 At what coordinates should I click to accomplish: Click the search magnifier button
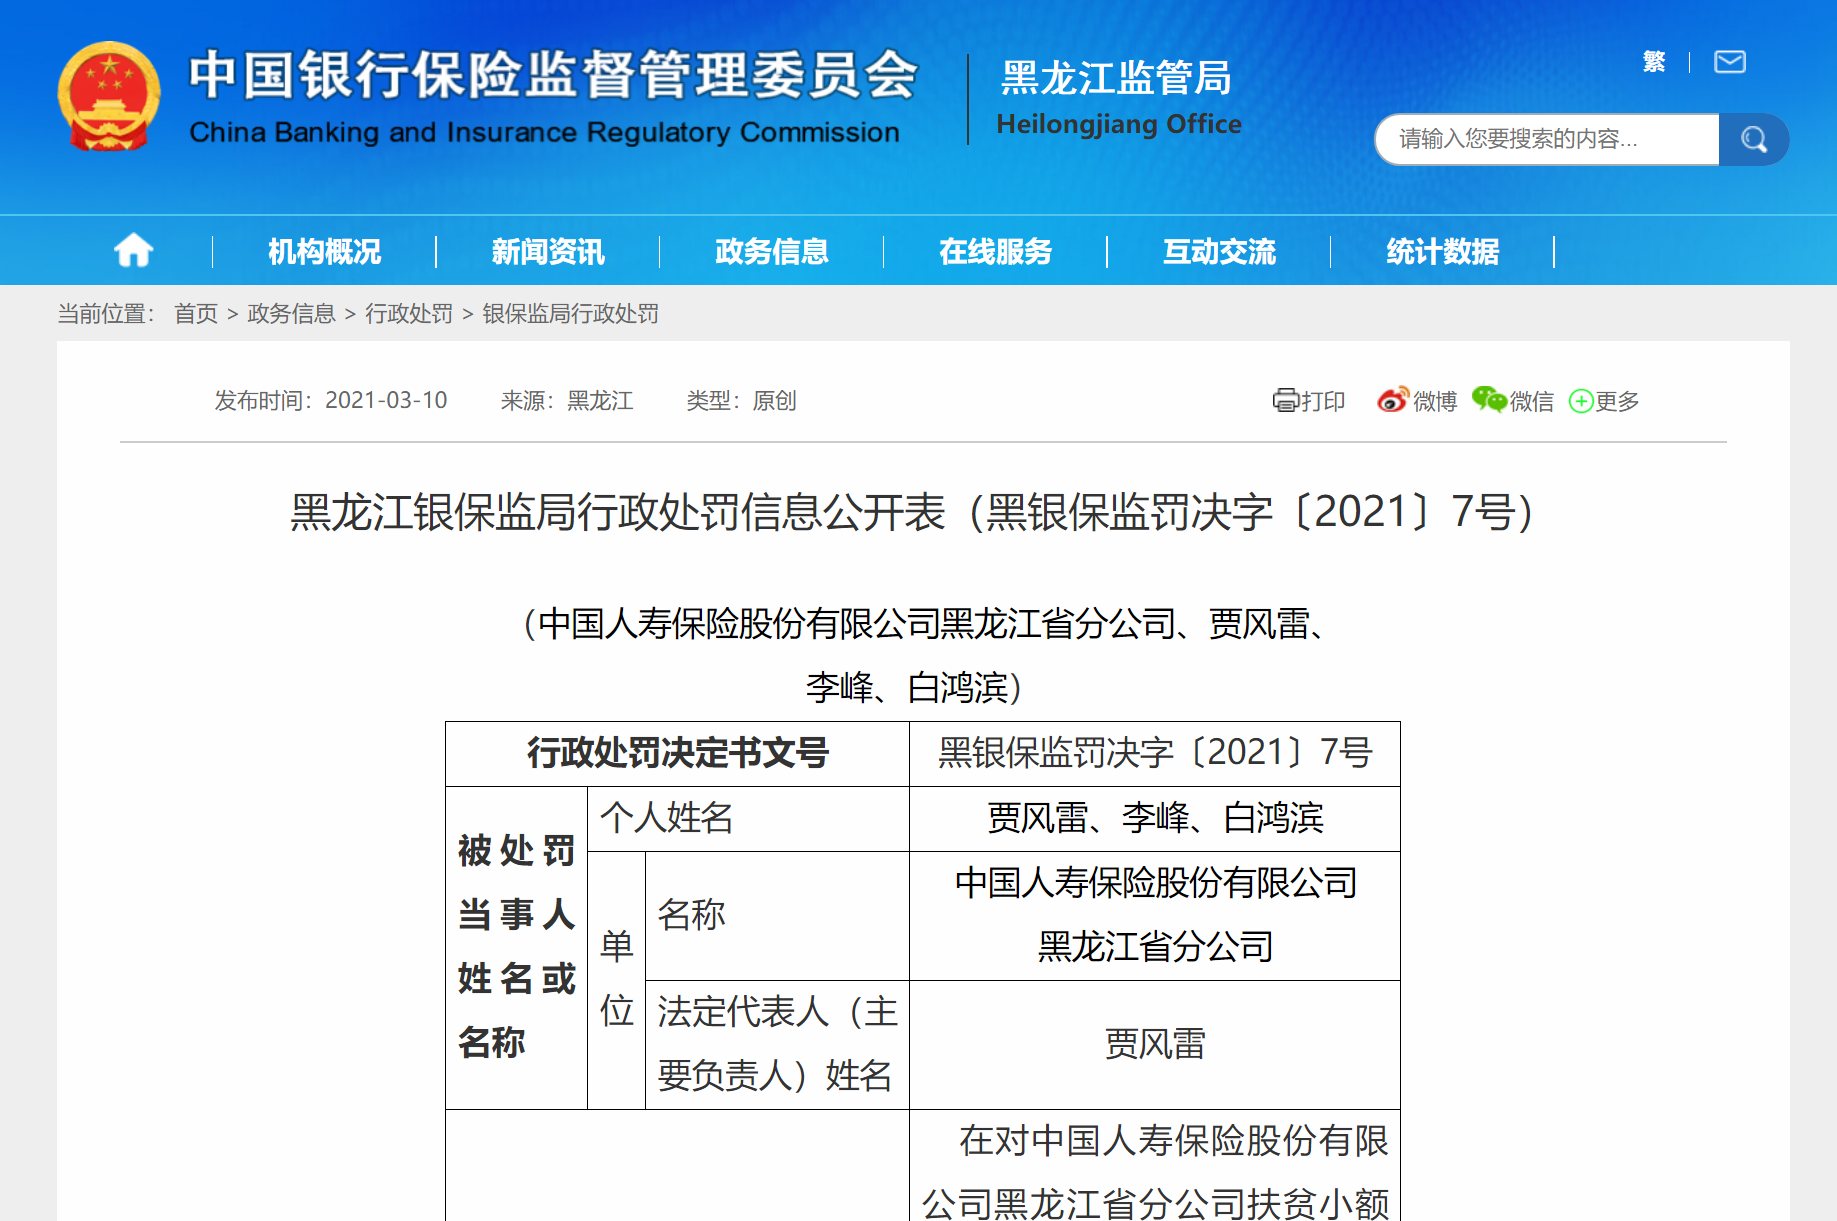tap(1753, 139)
